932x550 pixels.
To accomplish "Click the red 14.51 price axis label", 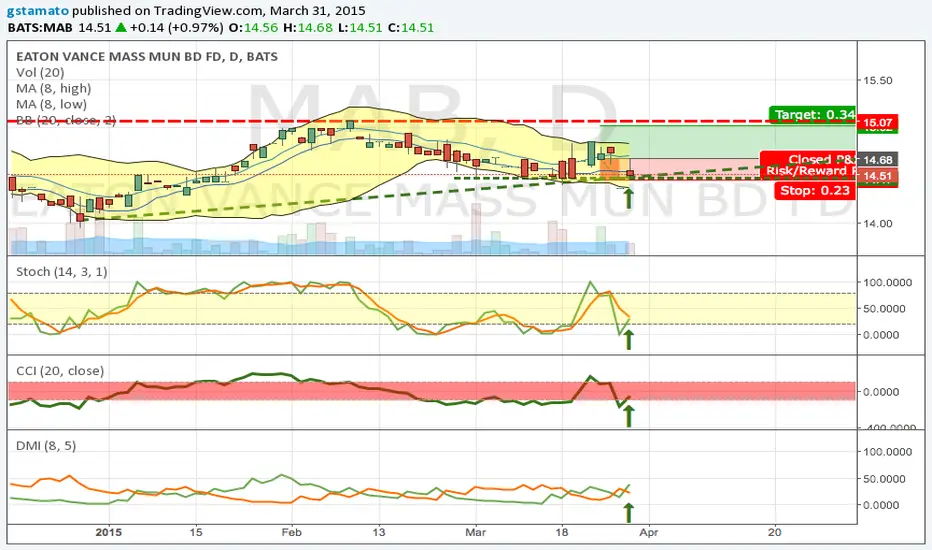I will (877, 176).
